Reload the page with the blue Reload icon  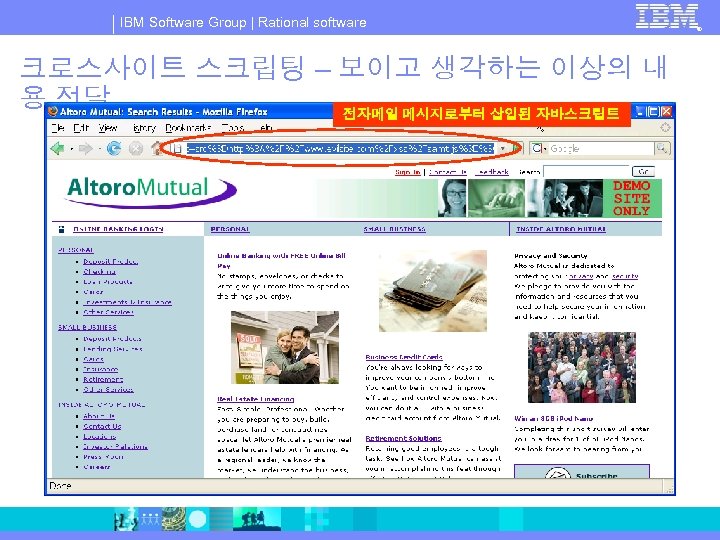(x=114, y=148)
